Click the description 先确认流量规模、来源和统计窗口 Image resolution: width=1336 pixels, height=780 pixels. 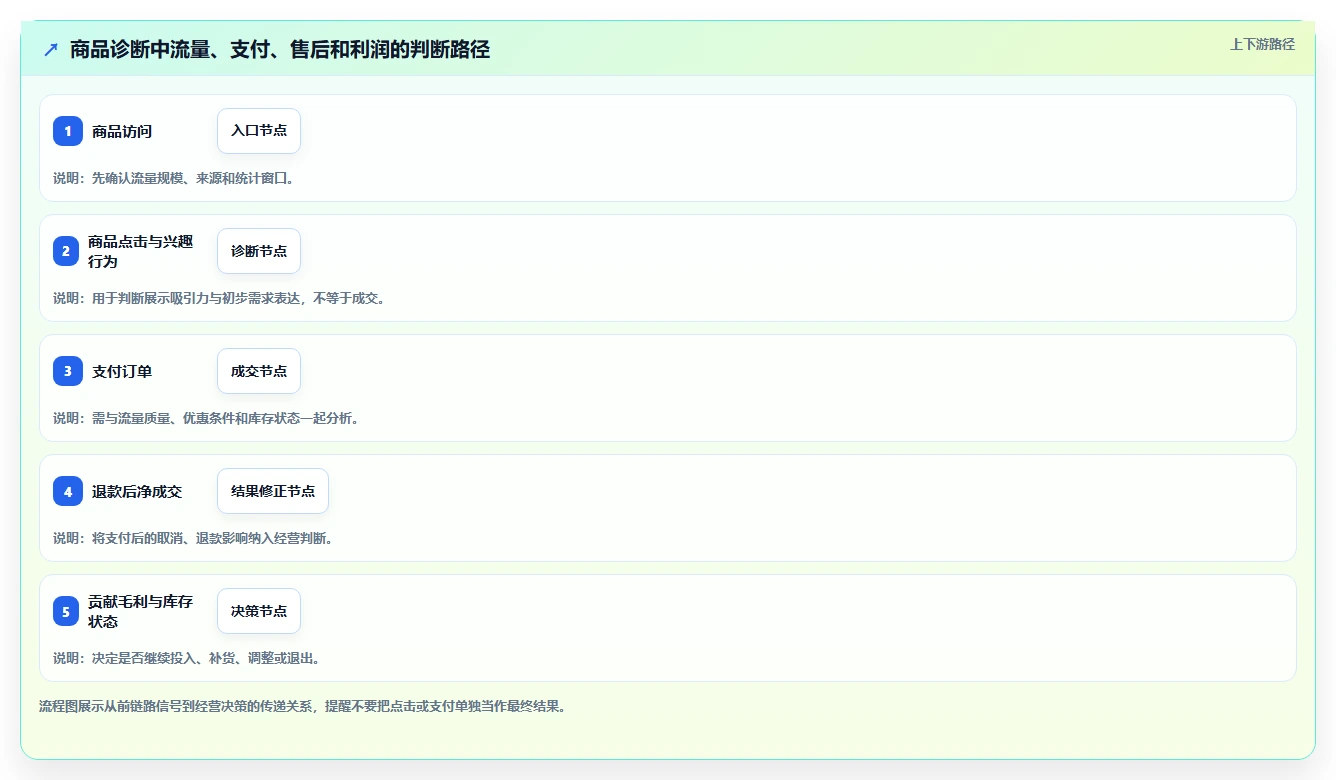(x=174, y=178)
